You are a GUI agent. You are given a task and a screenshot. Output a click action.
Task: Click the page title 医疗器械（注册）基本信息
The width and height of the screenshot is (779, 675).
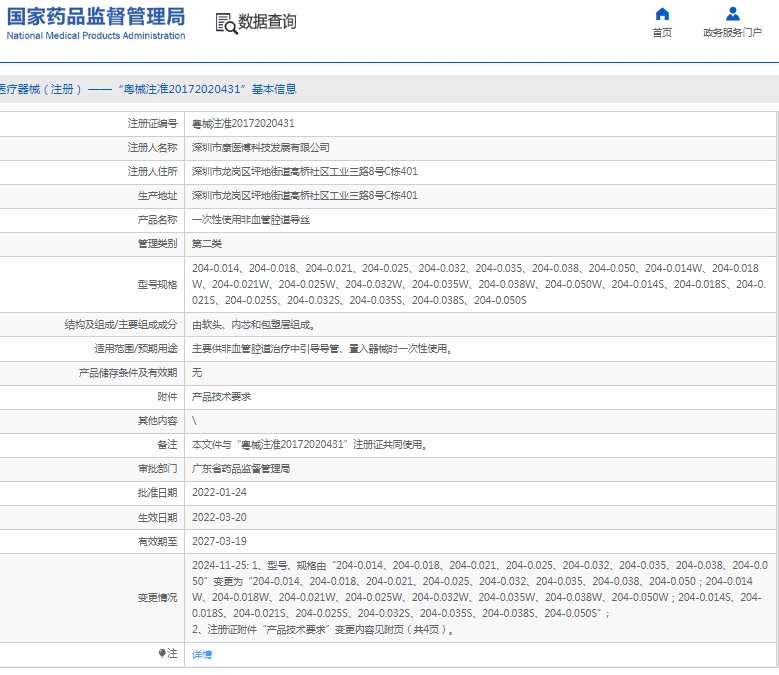[148, 89]
